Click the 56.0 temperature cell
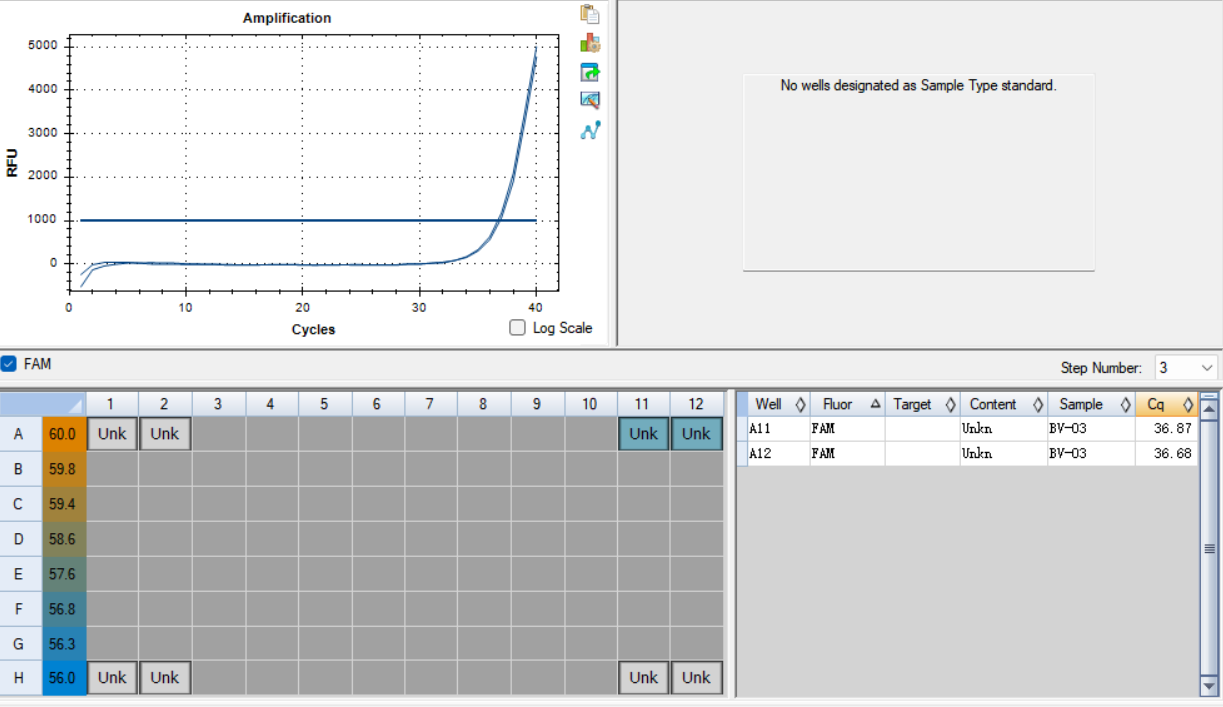The image size is (1223, 707). point(63,678)
